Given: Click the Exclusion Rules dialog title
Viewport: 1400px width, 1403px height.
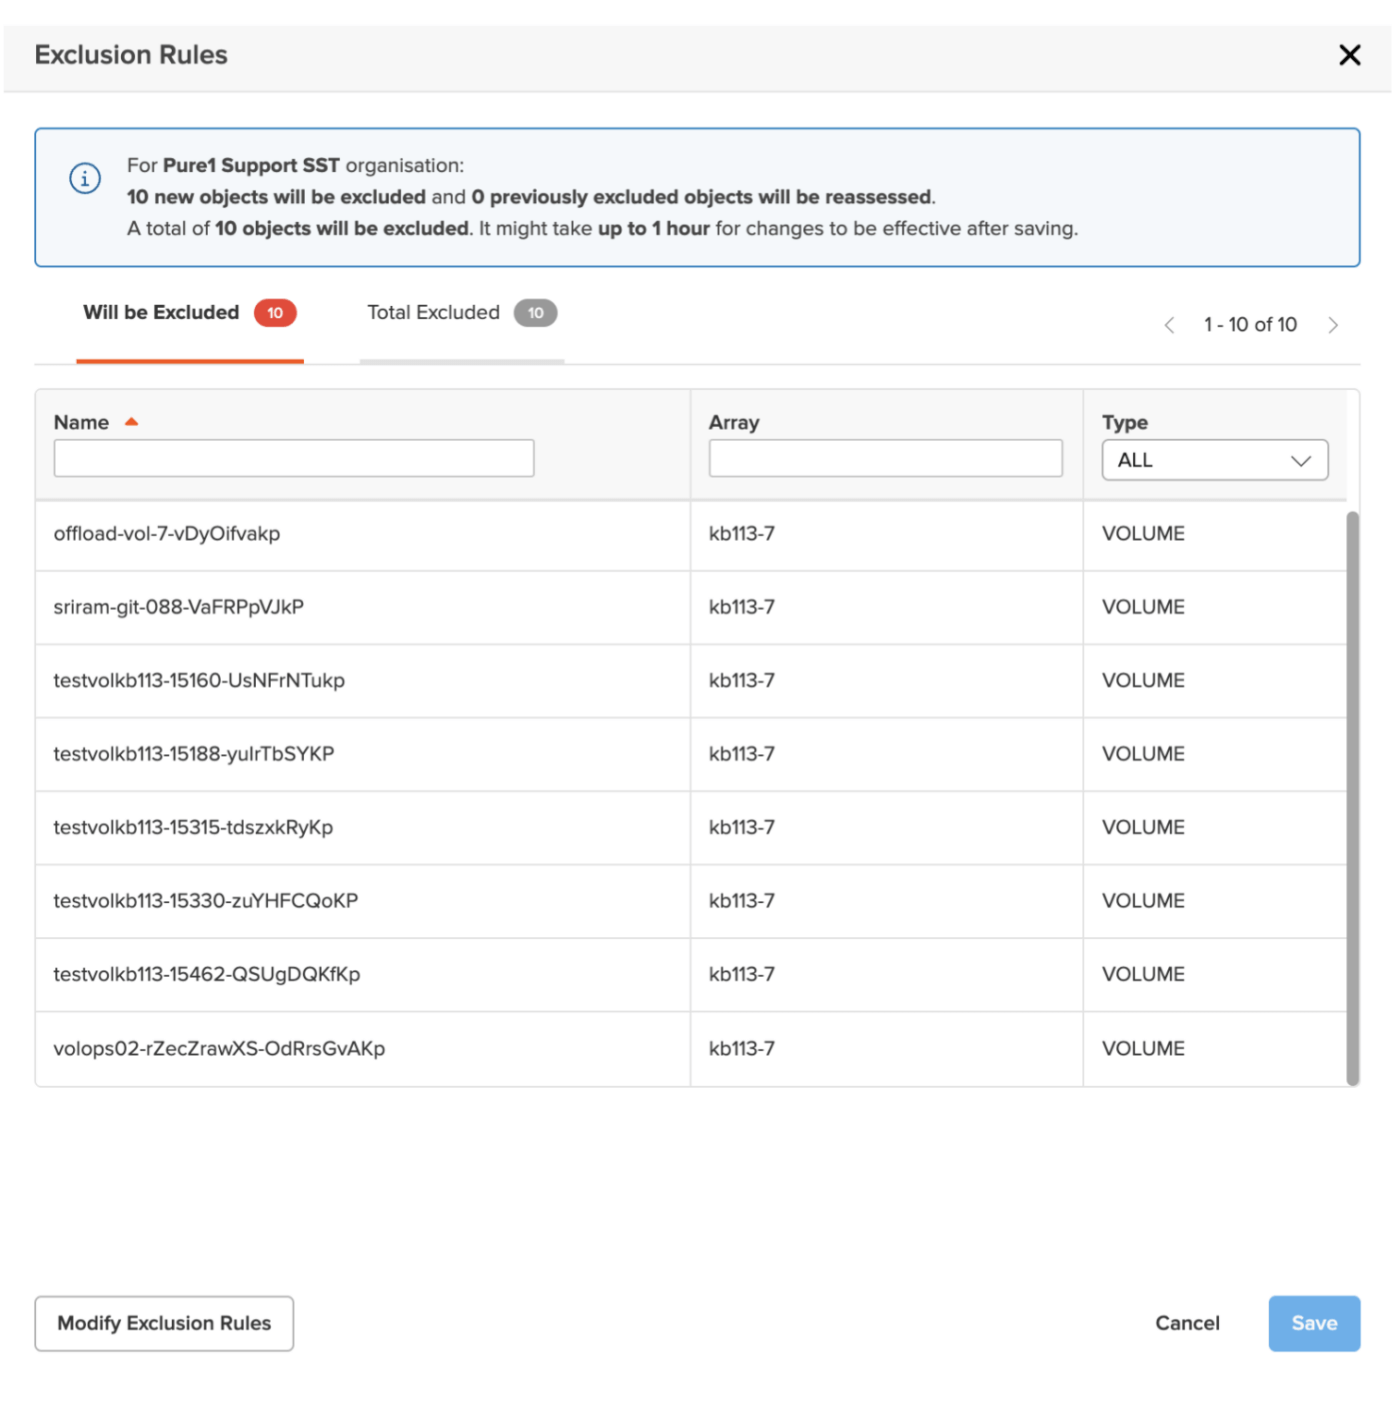Looking at the screenshot, I should coord(131,55).
